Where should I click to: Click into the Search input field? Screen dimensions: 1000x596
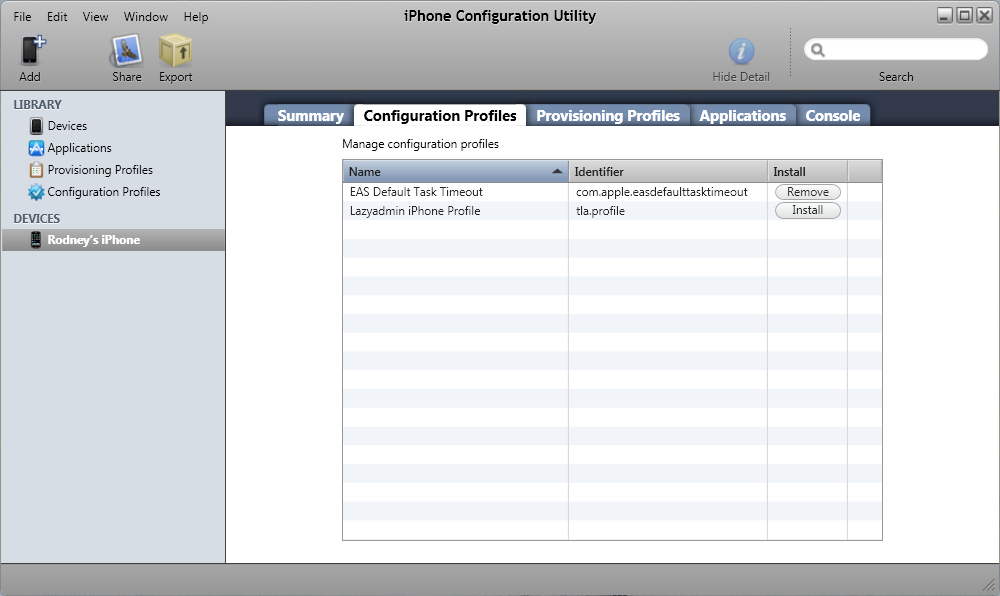905,50
